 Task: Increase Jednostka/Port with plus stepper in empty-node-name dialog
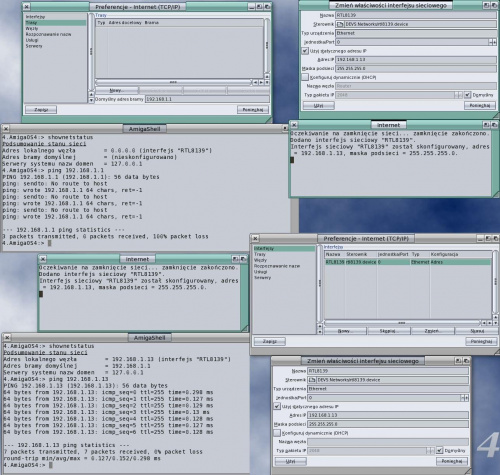point(467,398)
